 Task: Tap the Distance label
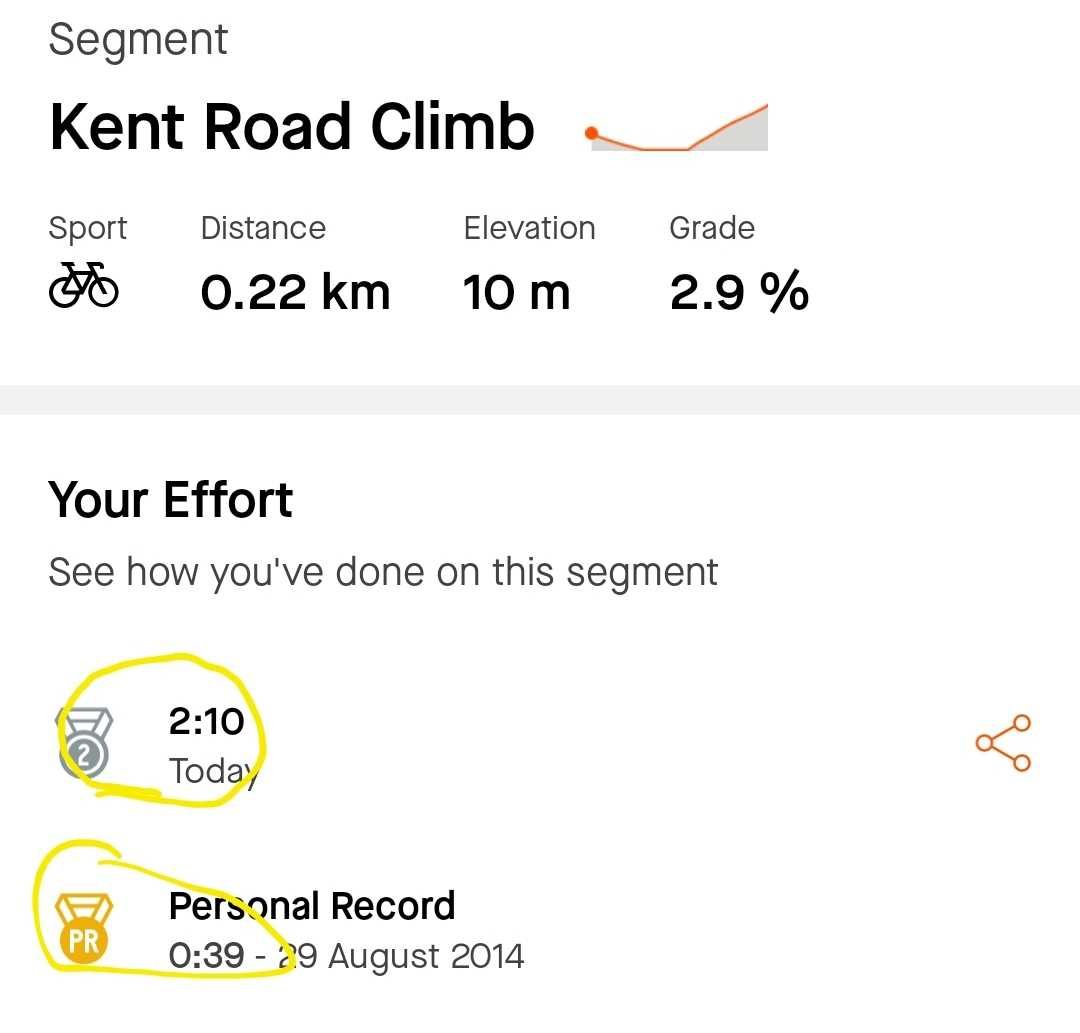tap(263, 228)
